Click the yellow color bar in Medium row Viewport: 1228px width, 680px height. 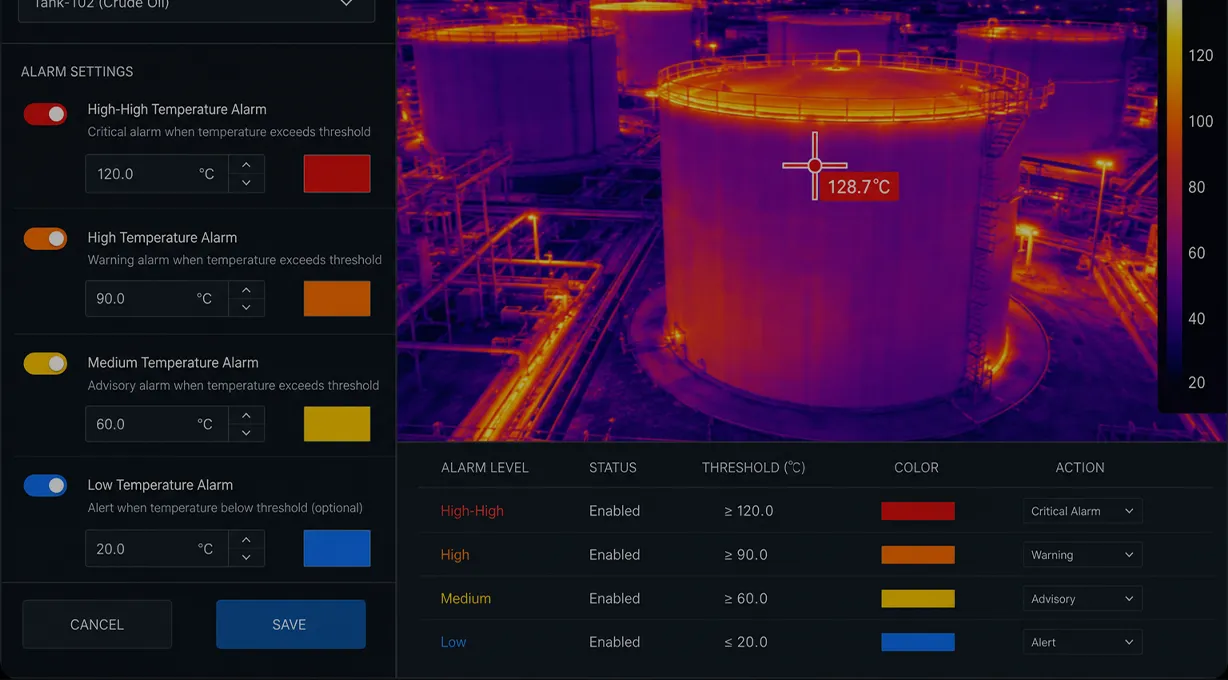click(x=918, y=599)
